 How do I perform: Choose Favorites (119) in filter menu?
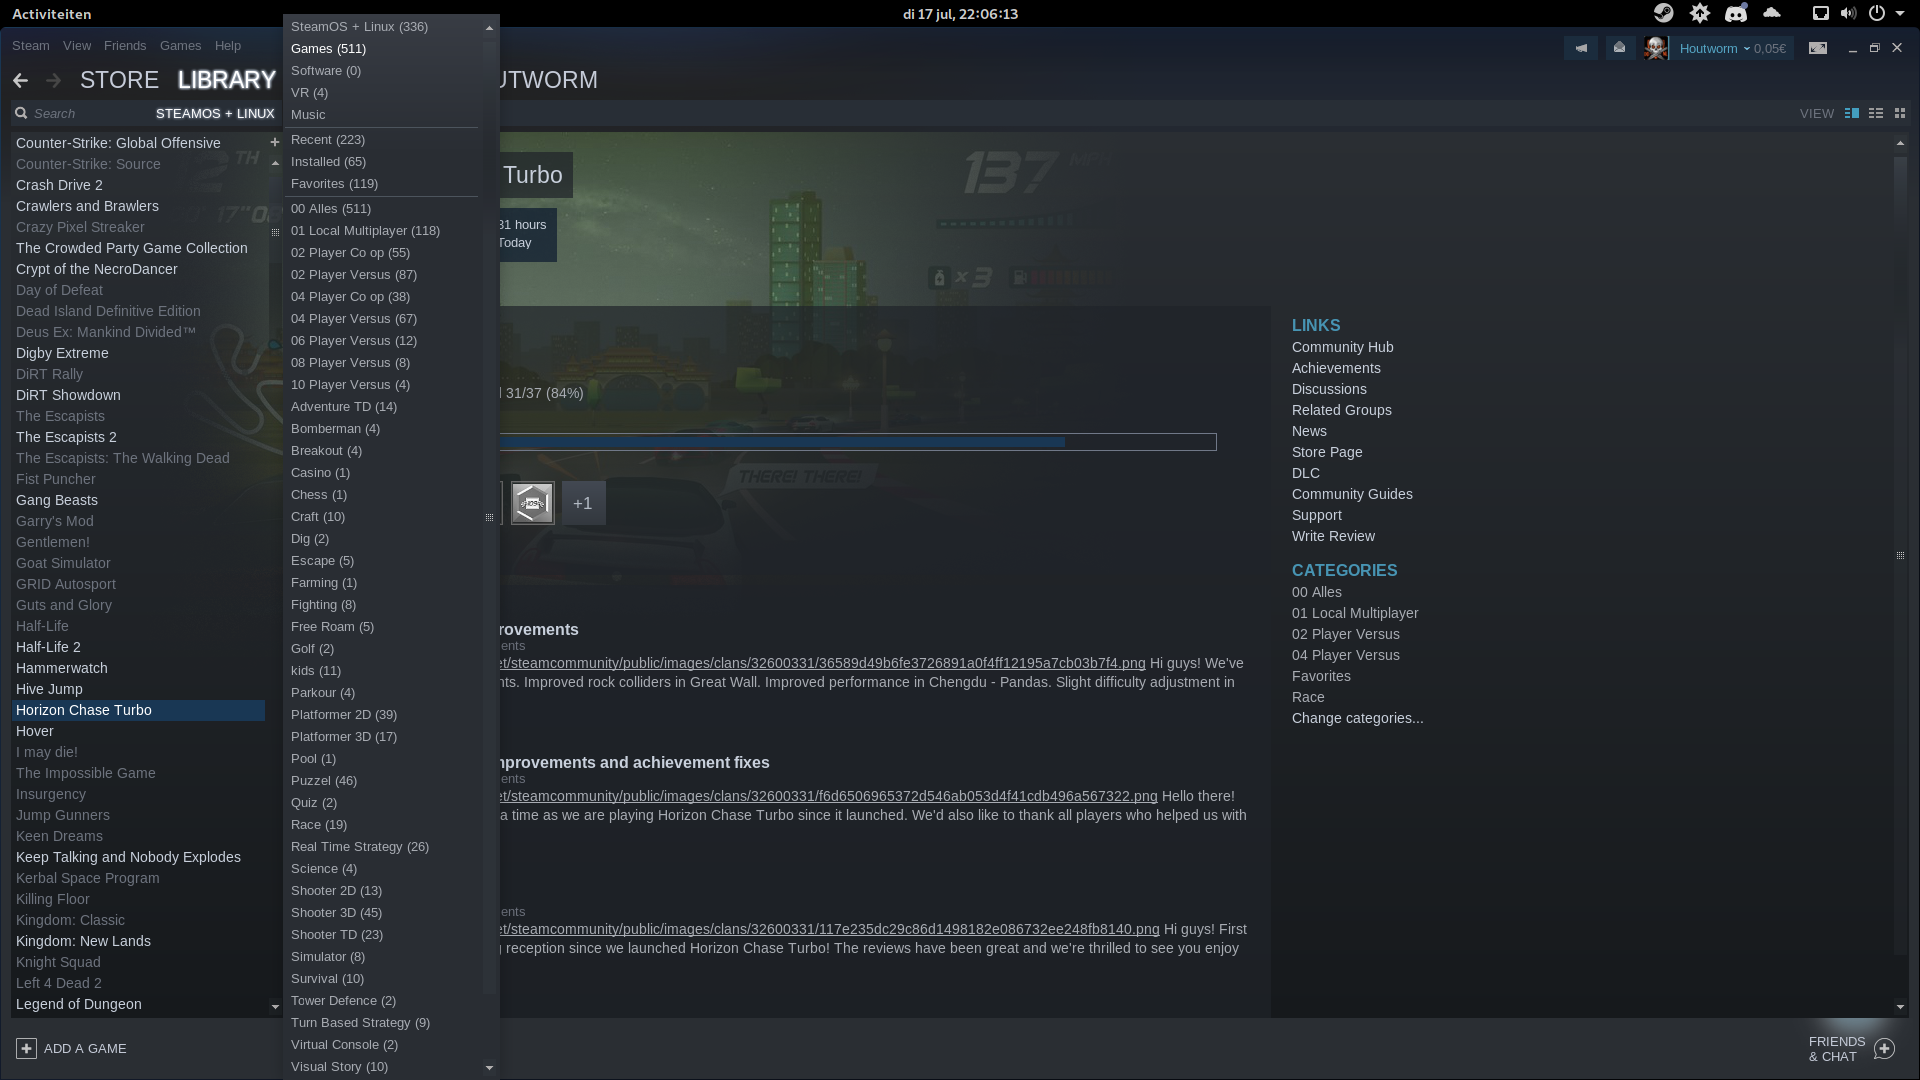tap(334, 183)
